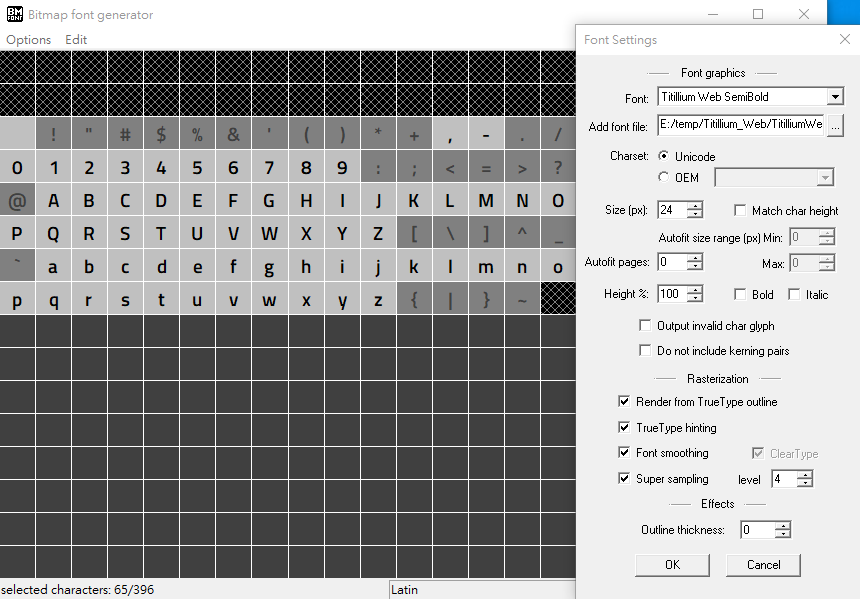Toggle the ampersand & glyph cell
Viewport: 860px width, 599px height.
[233, 134]
